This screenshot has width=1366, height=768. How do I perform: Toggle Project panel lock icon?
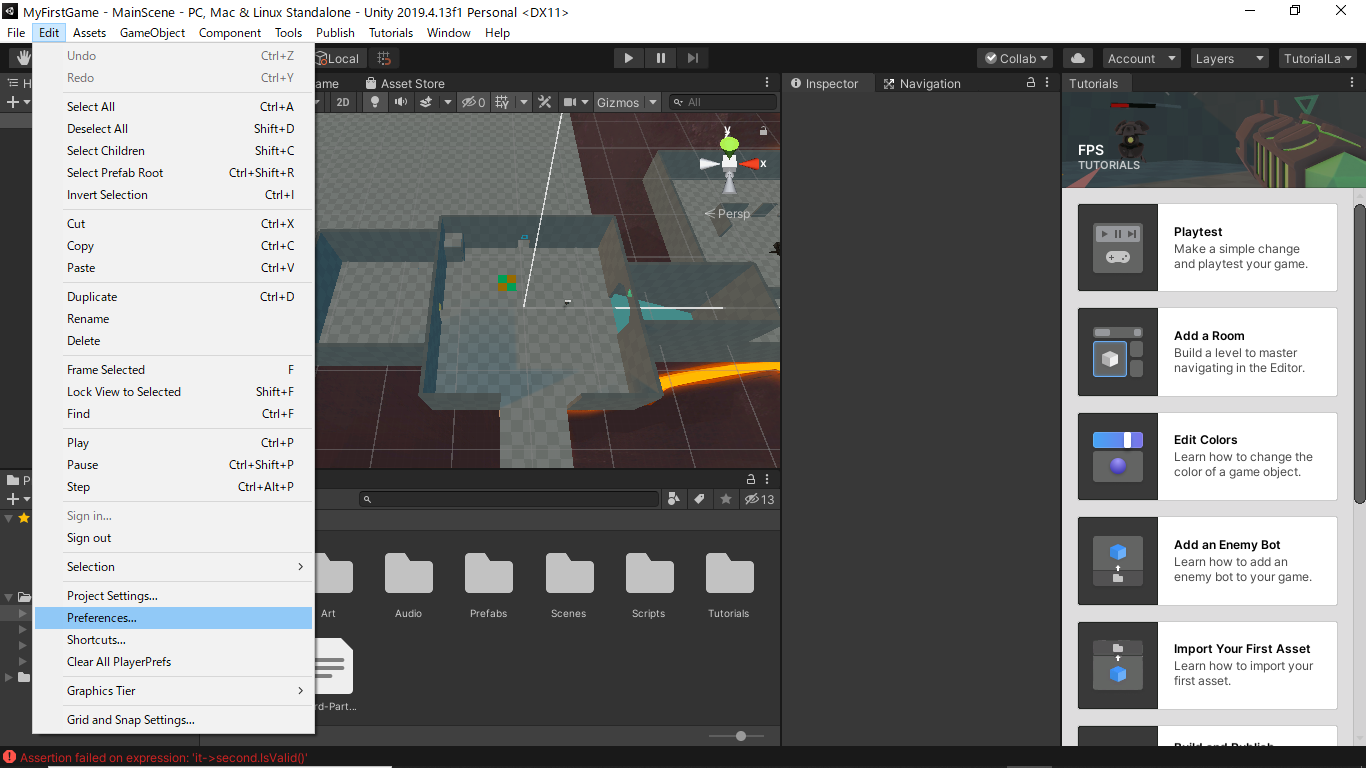751,479
